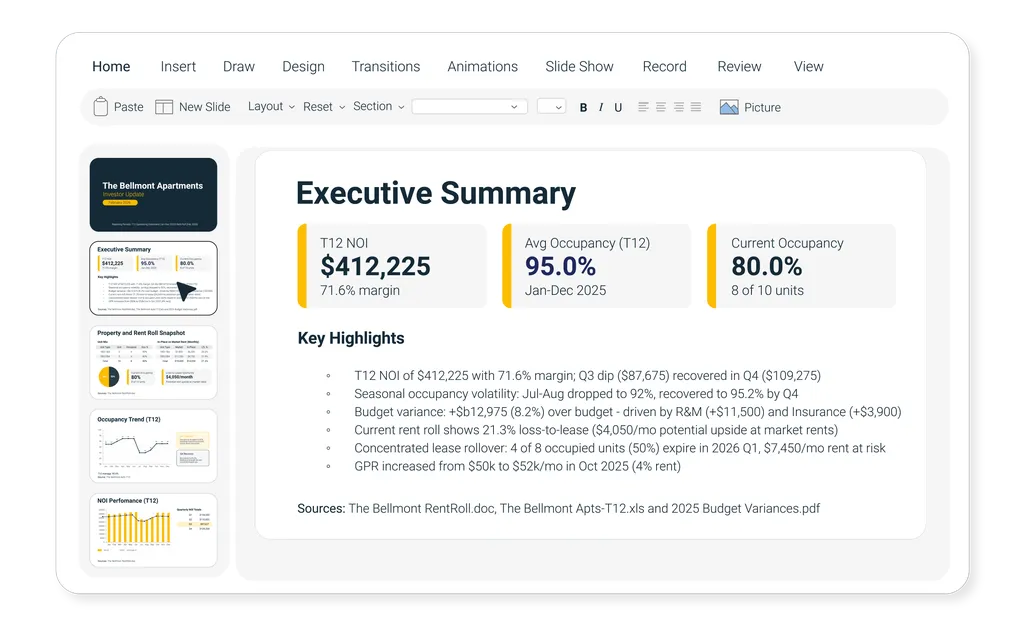Click the New Slide icon
Viewport: 1024px width, 630px height.
point(164,107)
